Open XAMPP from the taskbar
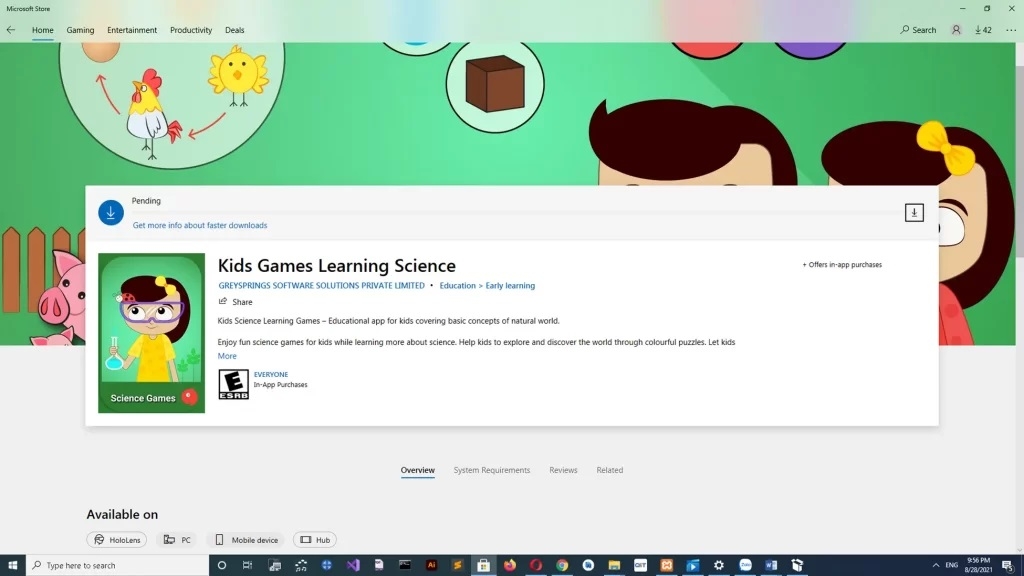Viewport: 1024px width, 576px height. coord(666,565)
